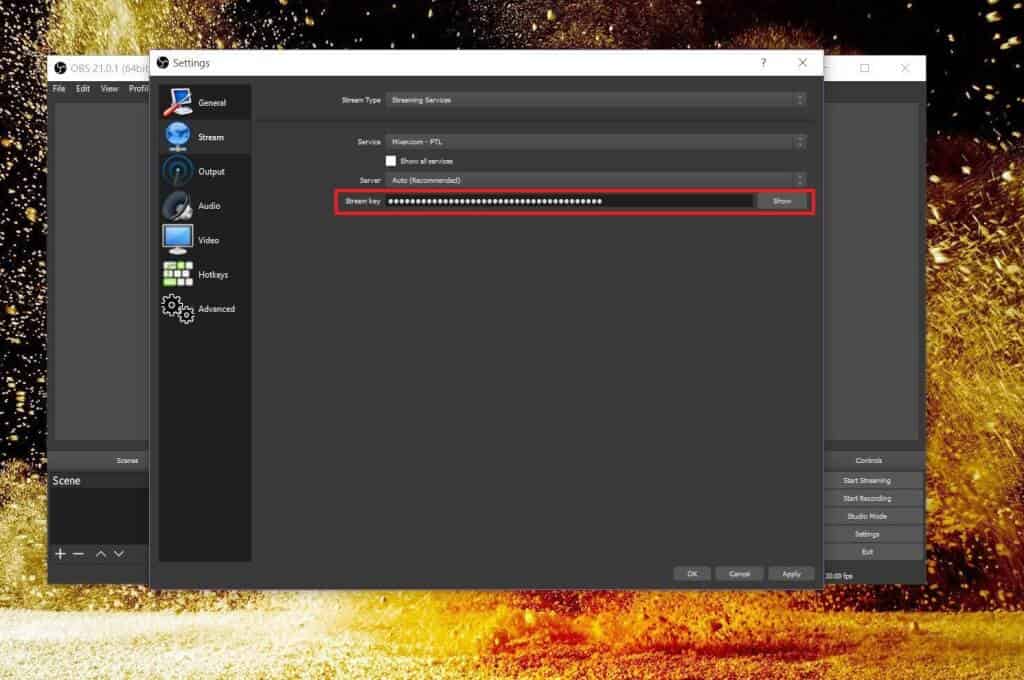1024x680 pixels.
Task: Open the Output settings section
Action: 204,171
